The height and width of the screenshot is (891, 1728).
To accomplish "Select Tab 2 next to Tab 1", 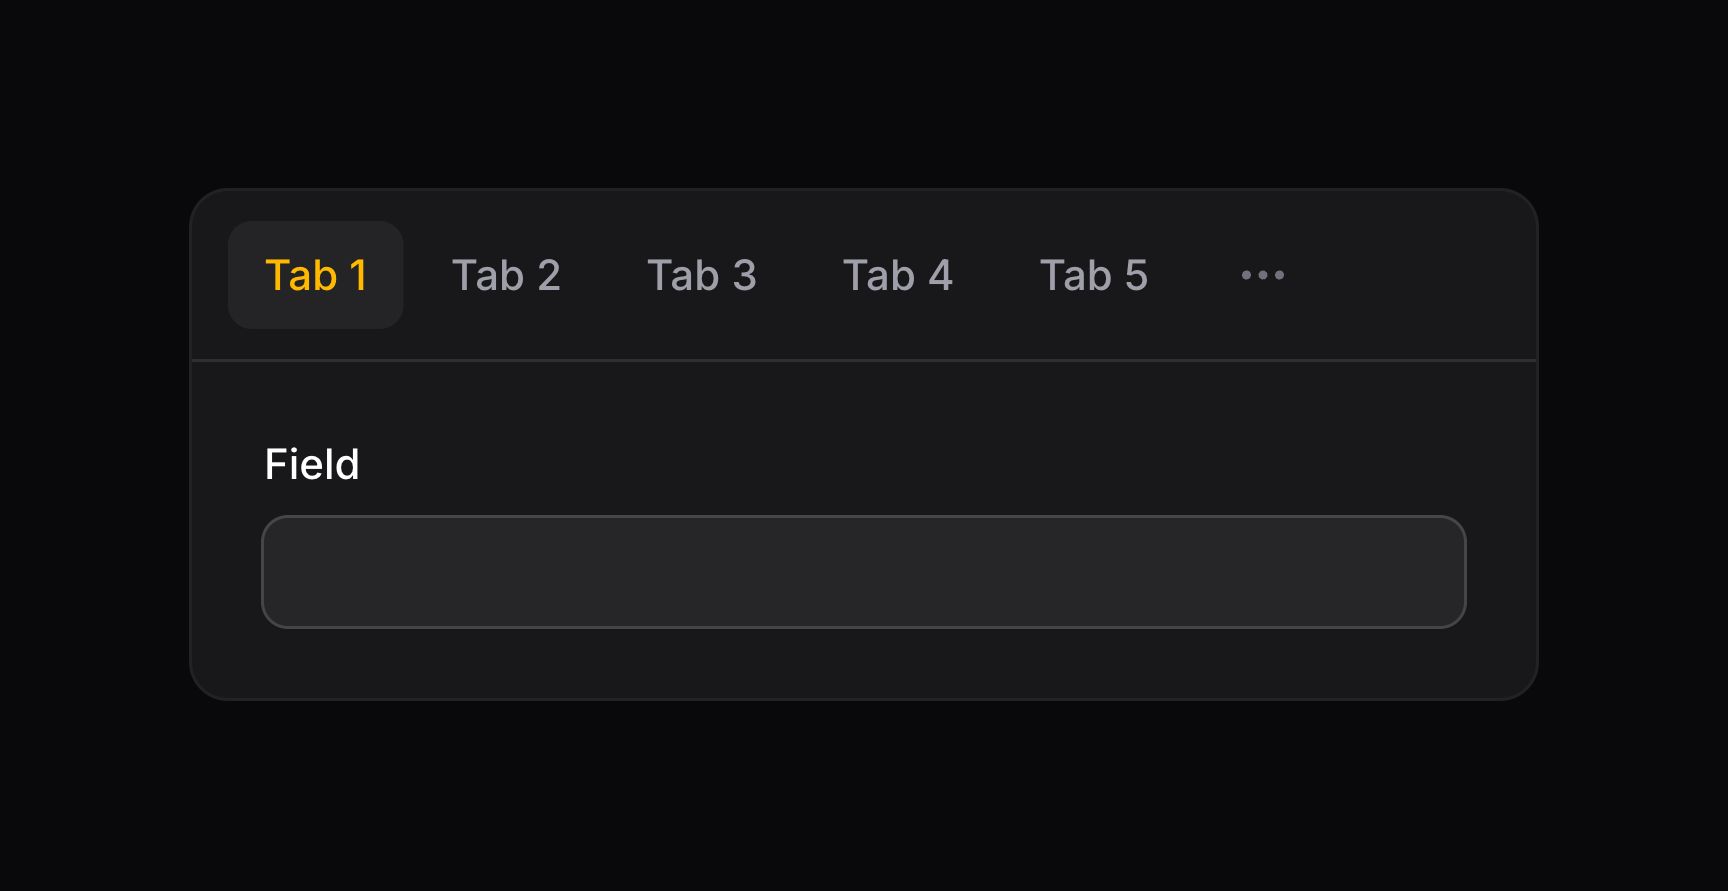I will [506, 275].
